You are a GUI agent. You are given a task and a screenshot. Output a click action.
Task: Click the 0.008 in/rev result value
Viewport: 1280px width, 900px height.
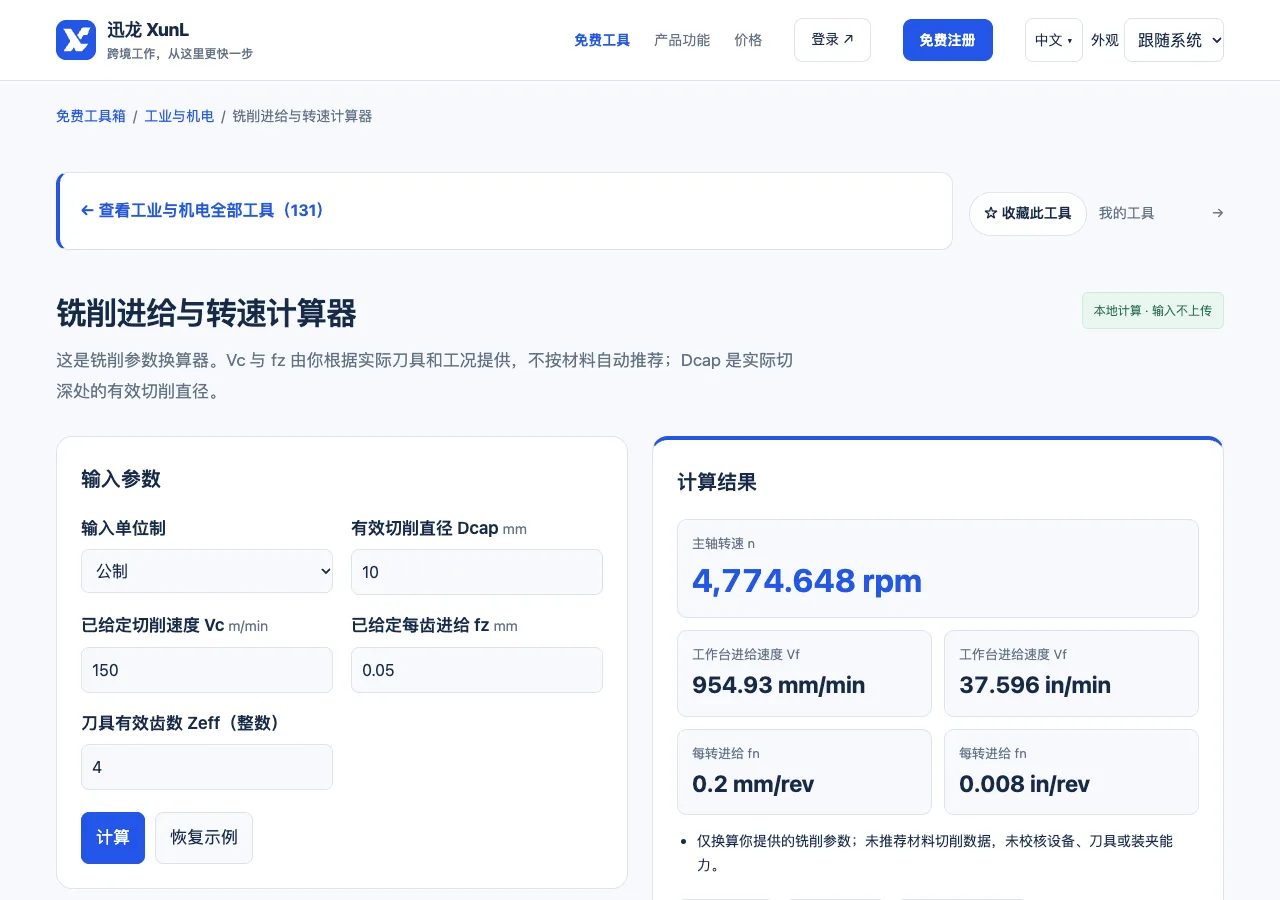[x=1024, y=784]
